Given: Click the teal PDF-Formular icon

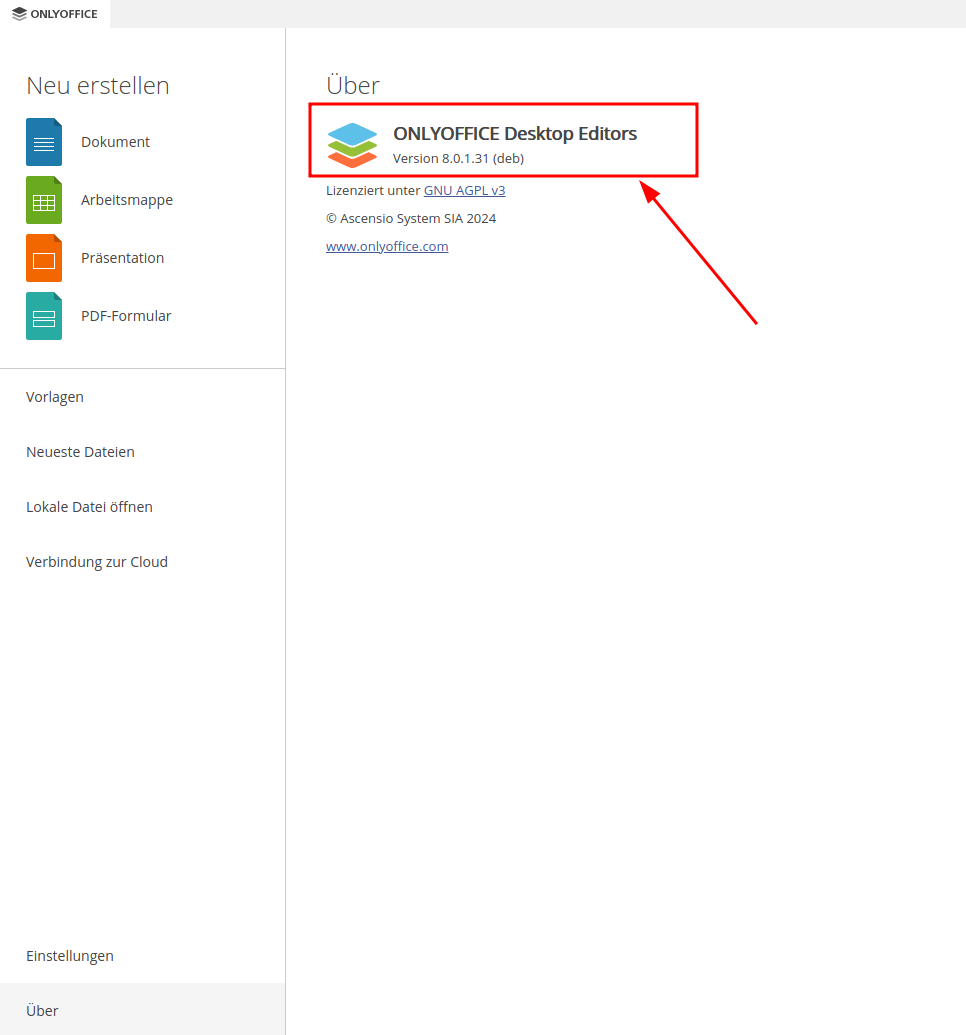Looking at the screenshot, I should pyautogui.click(x=44, y=316).
